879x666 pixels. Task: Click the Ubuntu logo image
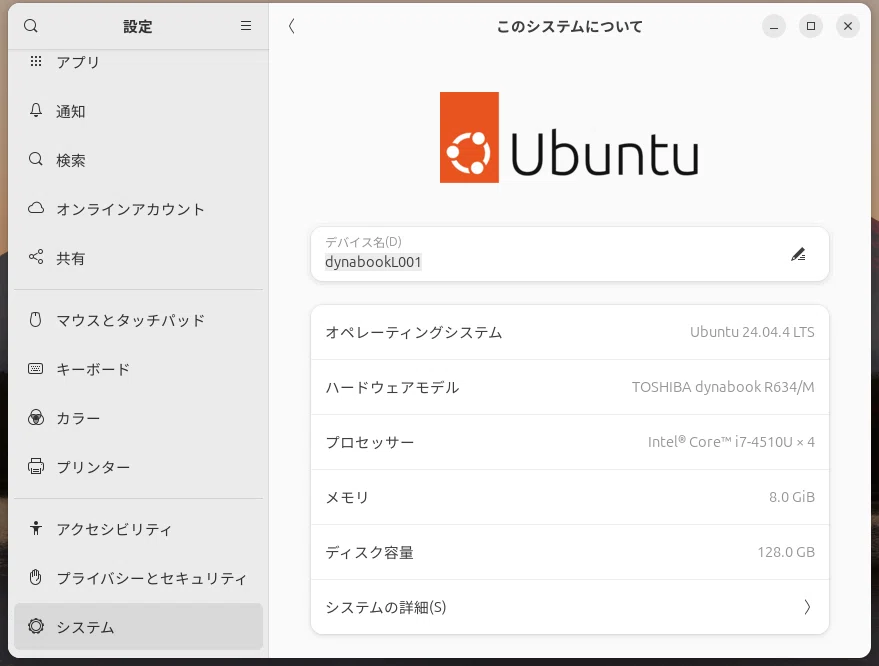[569, 137]
